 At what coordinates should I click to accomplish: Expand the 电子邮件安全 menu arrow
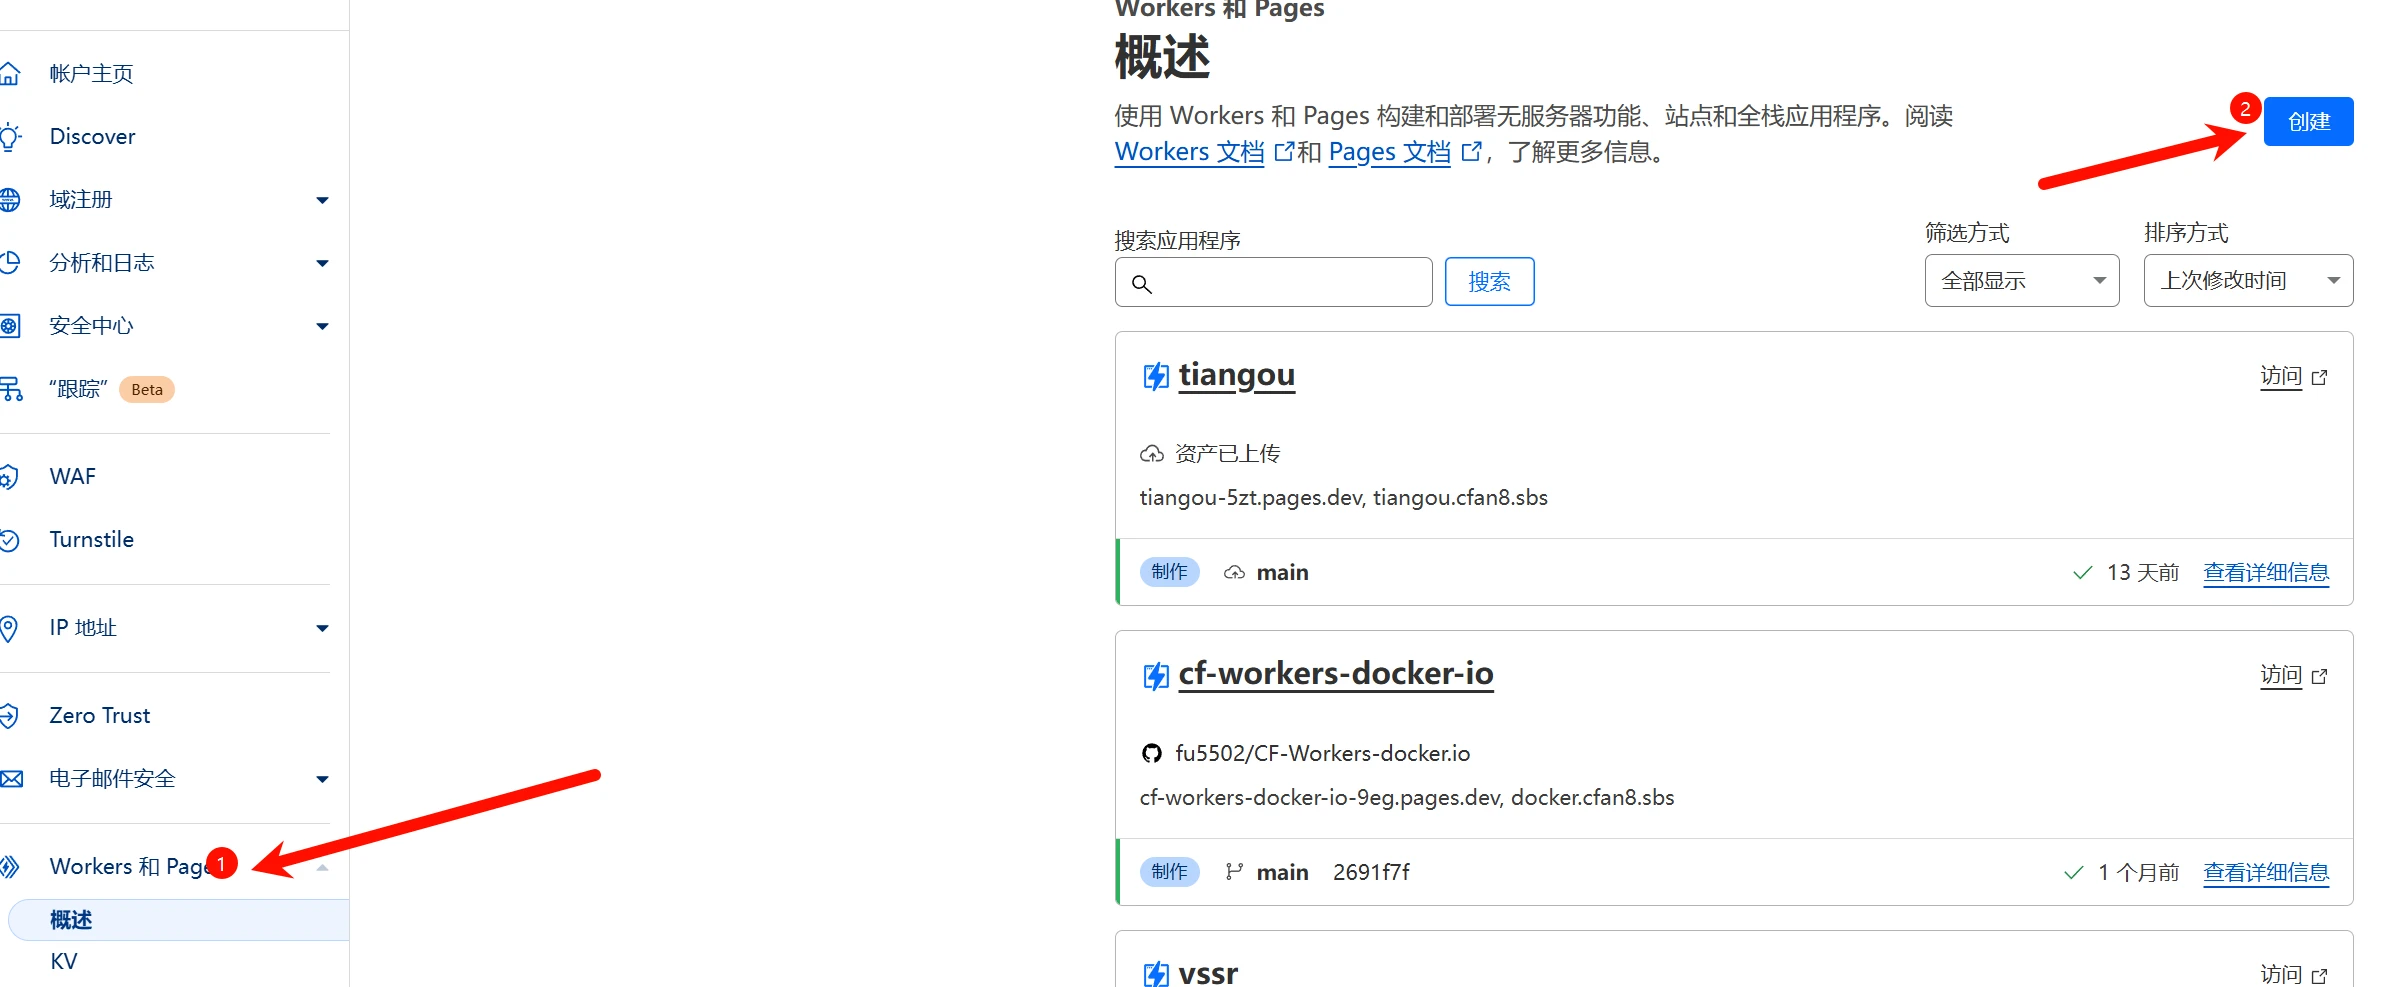[x=322, y=779]
